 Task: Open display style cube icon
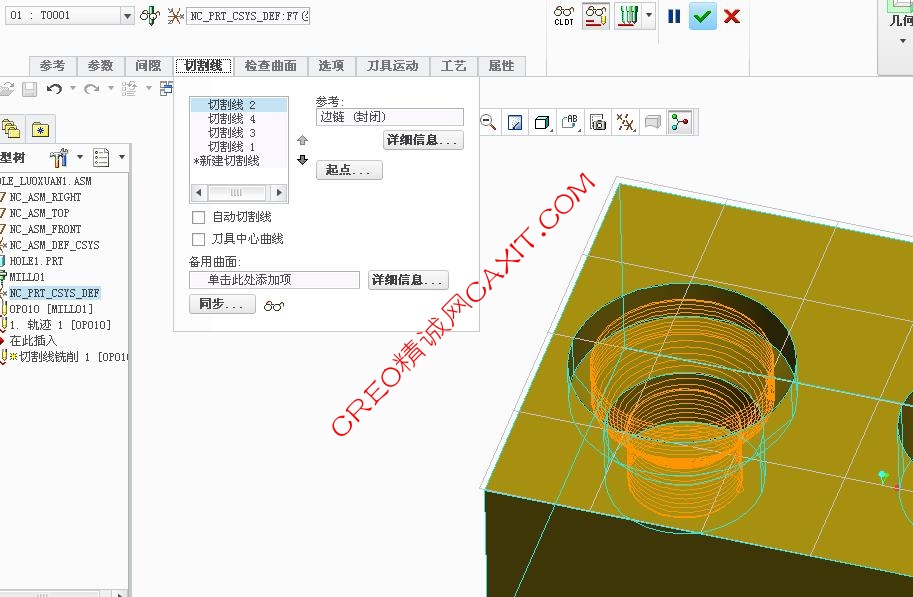click(542, 122)
